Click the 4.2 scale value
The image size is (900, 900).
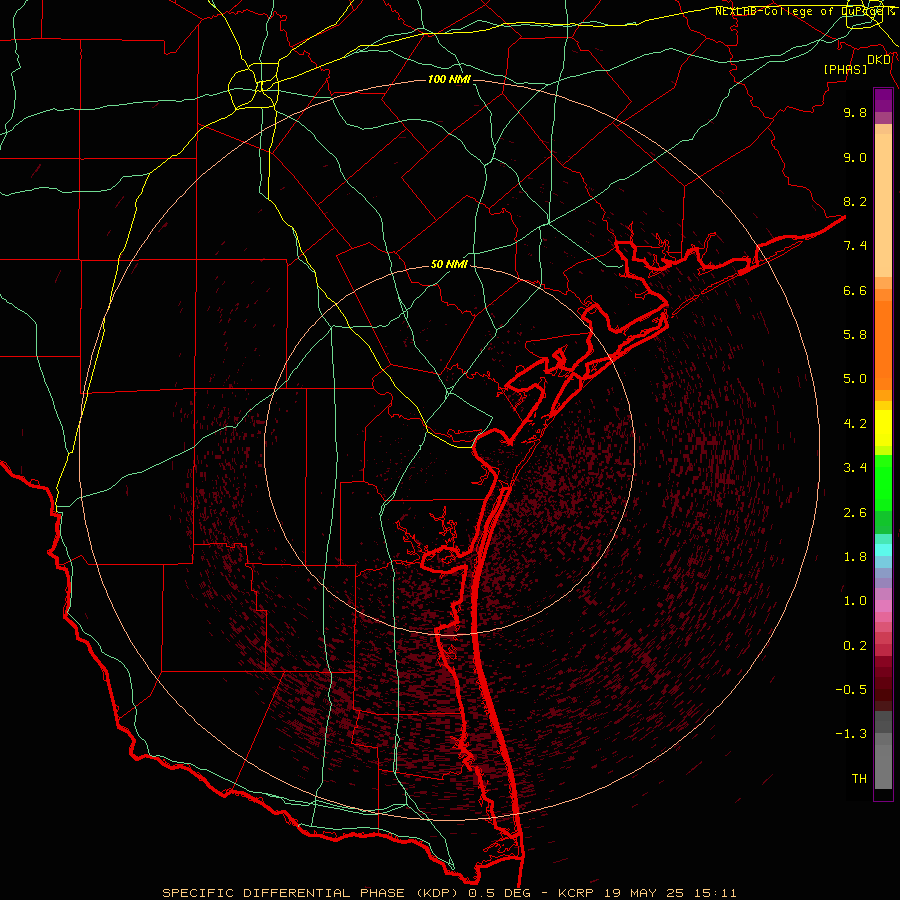click(855, 424)
